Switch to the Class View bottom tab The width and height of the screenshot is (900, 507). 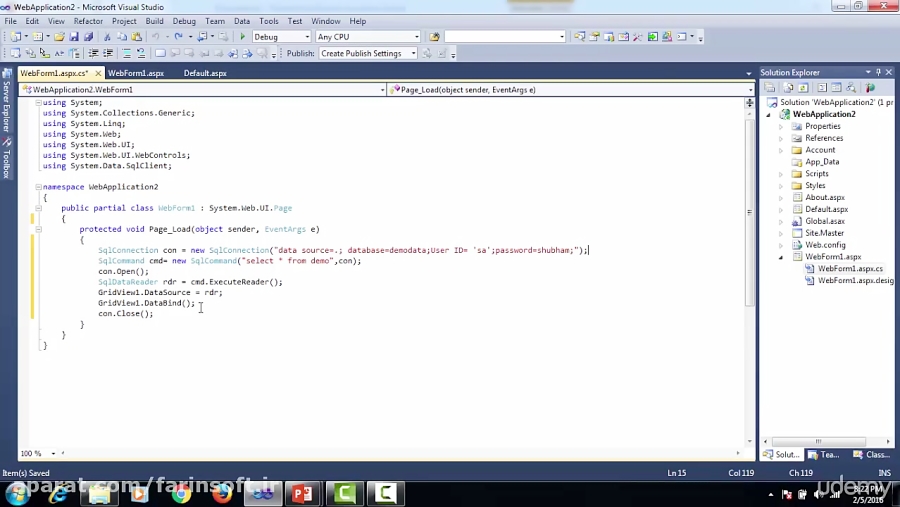(872, 455)
